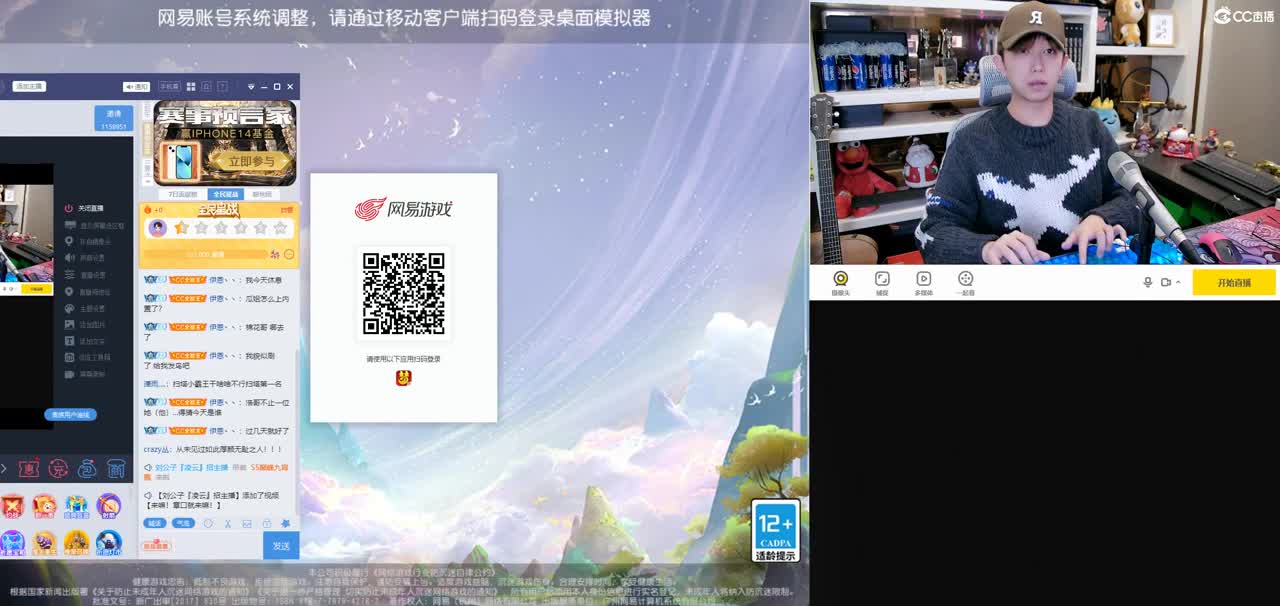Click the game app icon below QR code
1280x606 pixels.
[403, 377]
